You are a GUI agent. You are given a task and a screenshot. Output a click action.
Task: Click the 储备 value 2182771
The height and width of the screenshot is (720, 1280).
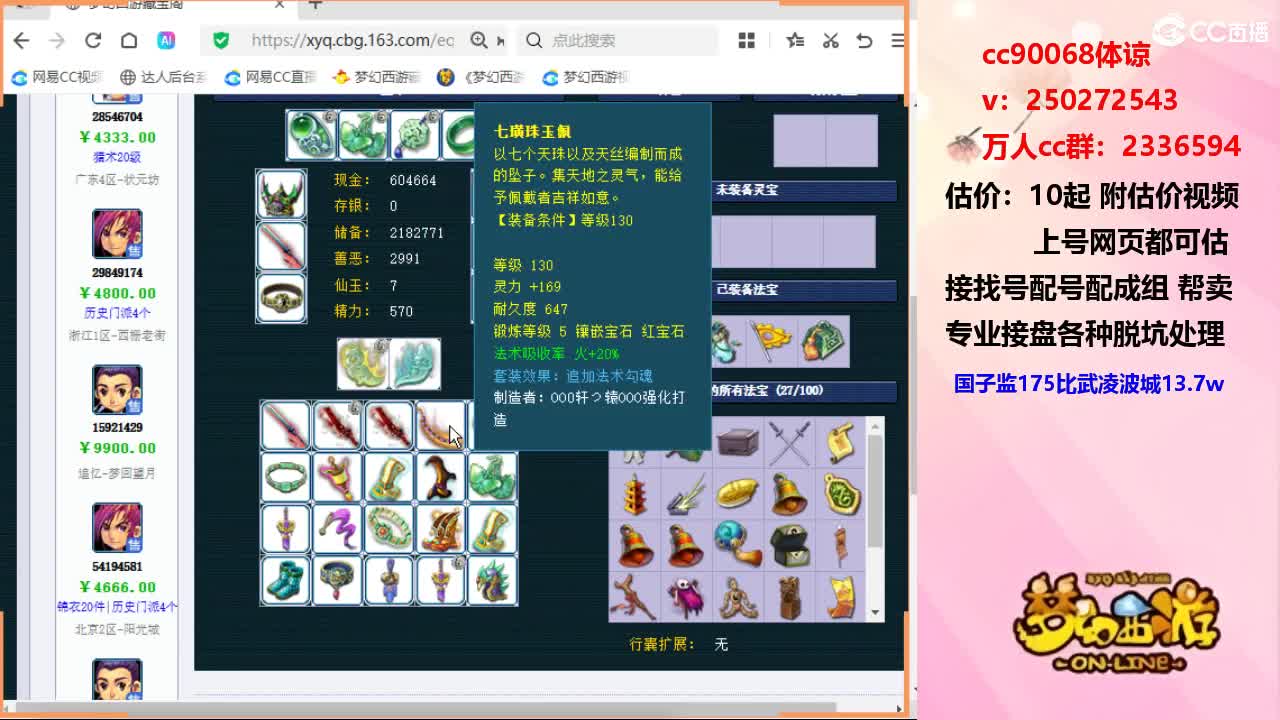pos(417,233)
